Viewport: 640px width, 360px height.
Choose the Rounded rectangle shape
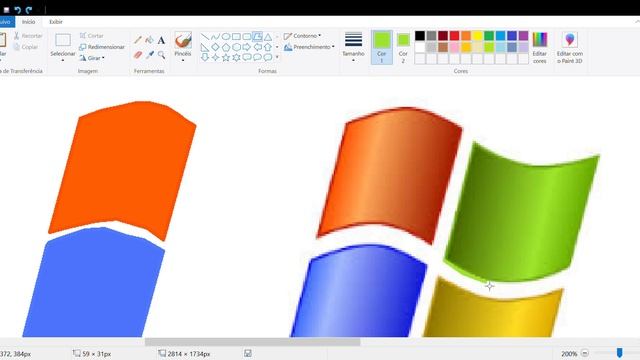pos(247,37)
